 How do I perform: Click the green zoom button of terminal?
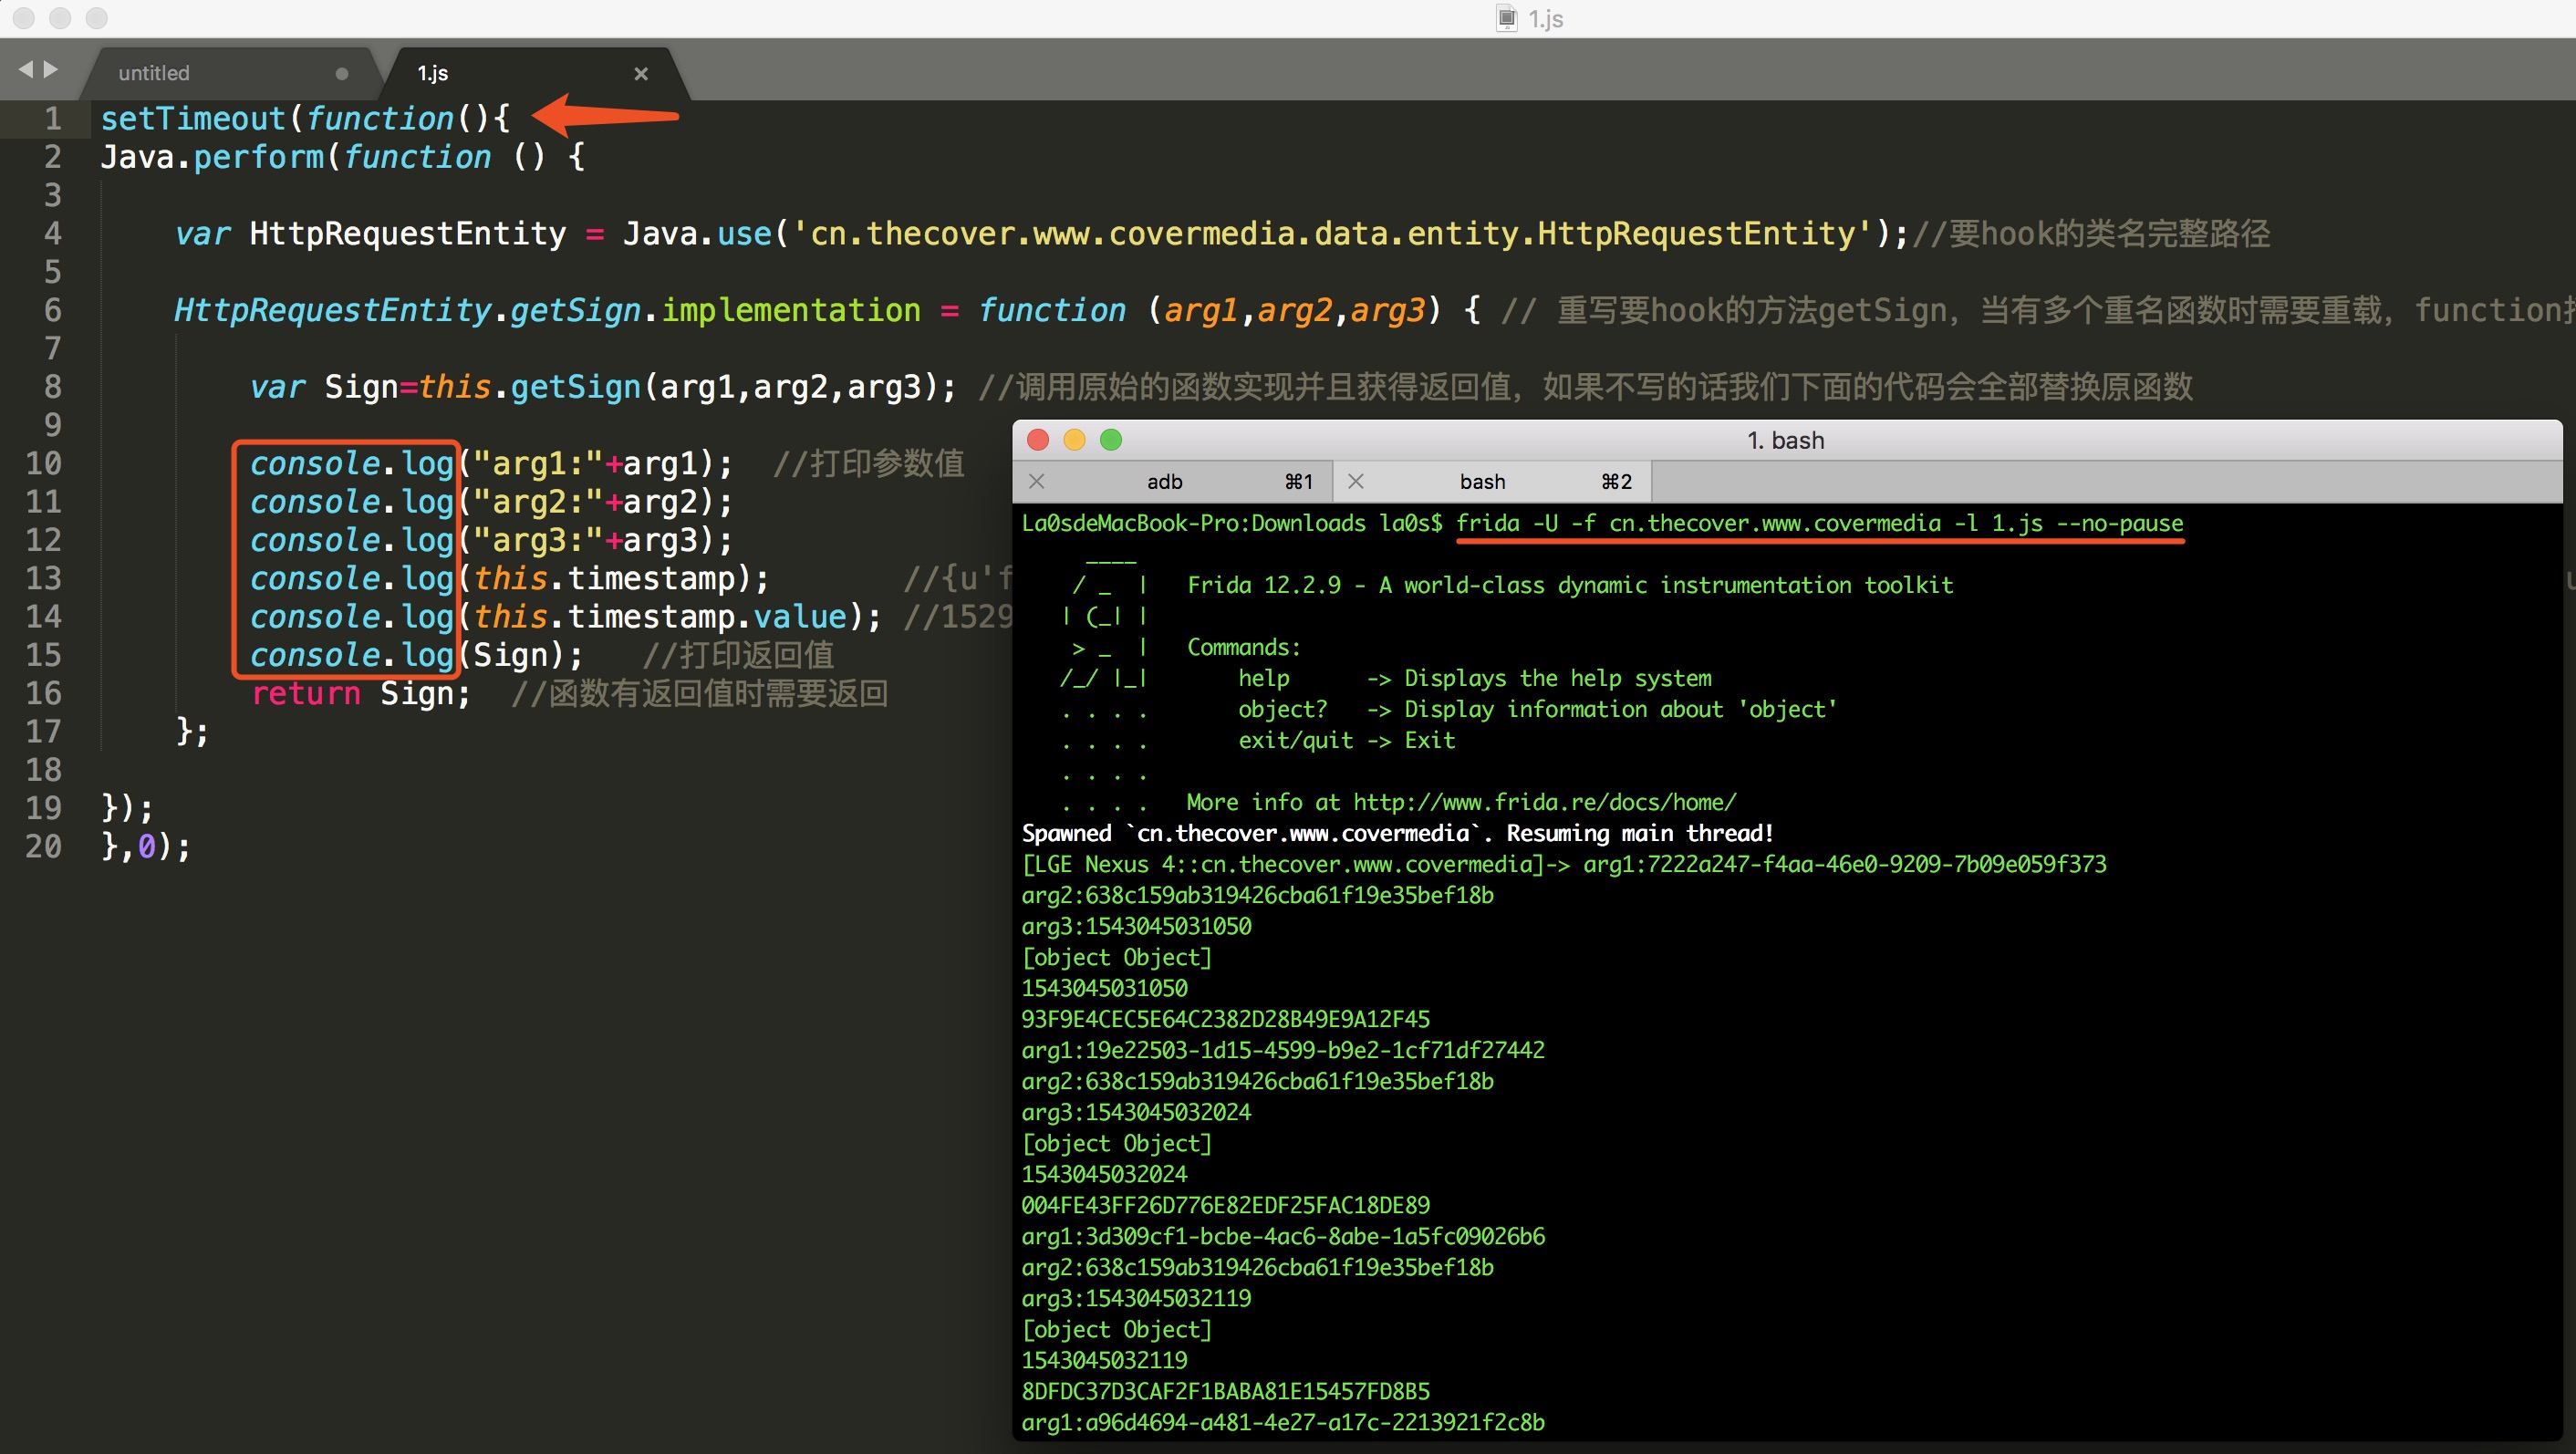(x=1111, y=440)
